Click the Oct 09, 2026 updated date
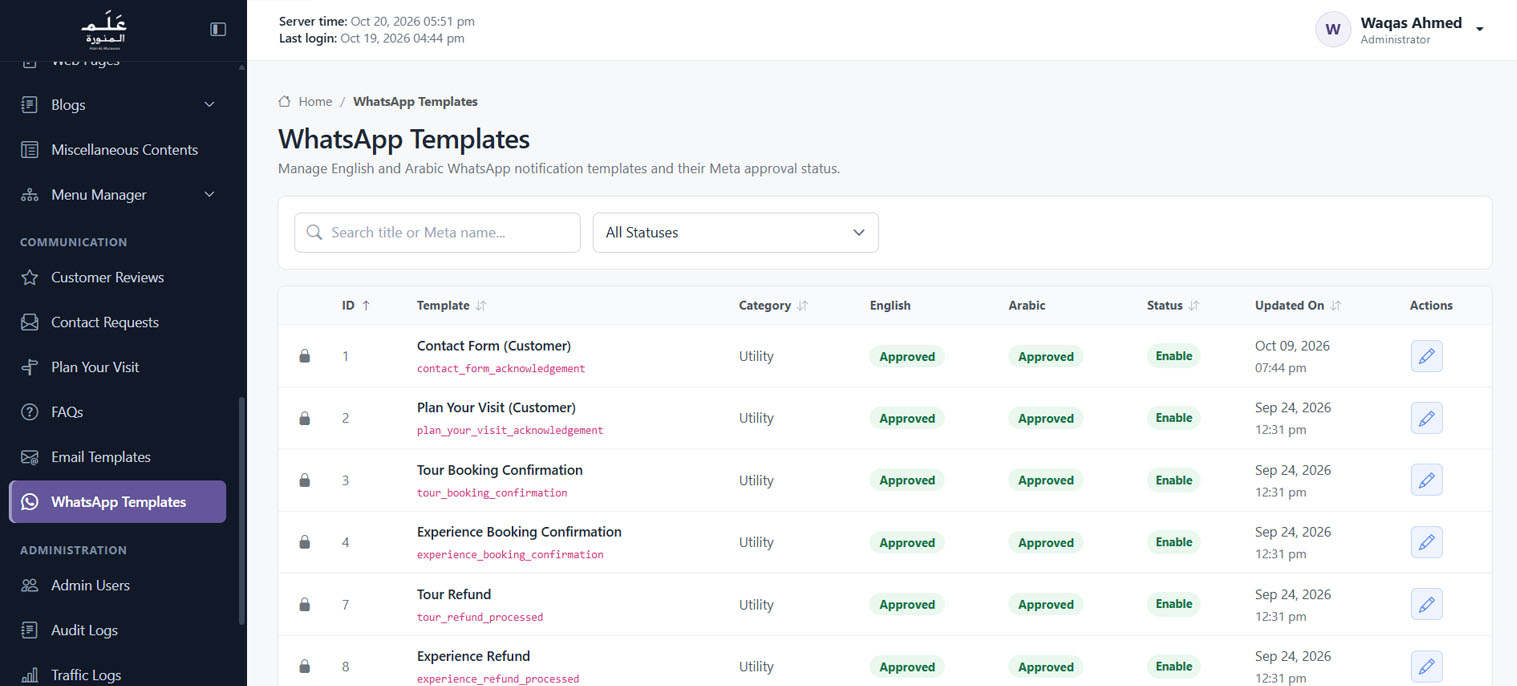1517x686 pixels. tap(1292, 346)
